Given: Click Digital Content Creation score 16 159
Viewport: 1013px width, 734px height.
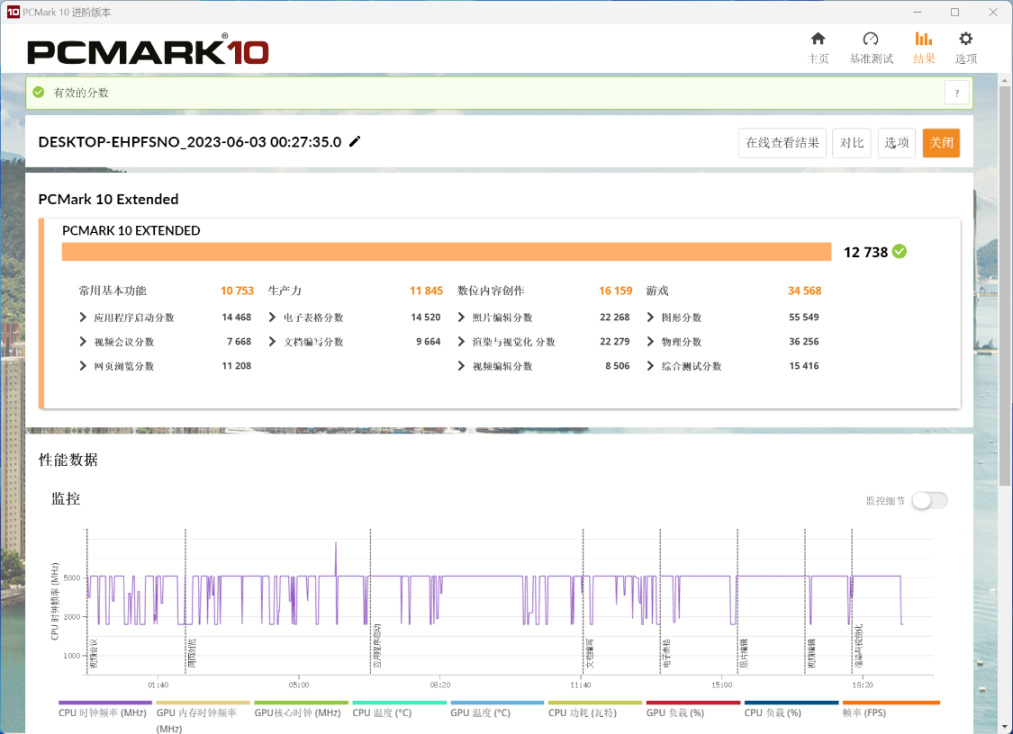Looking at the screenshot, I should pos(616,291).
